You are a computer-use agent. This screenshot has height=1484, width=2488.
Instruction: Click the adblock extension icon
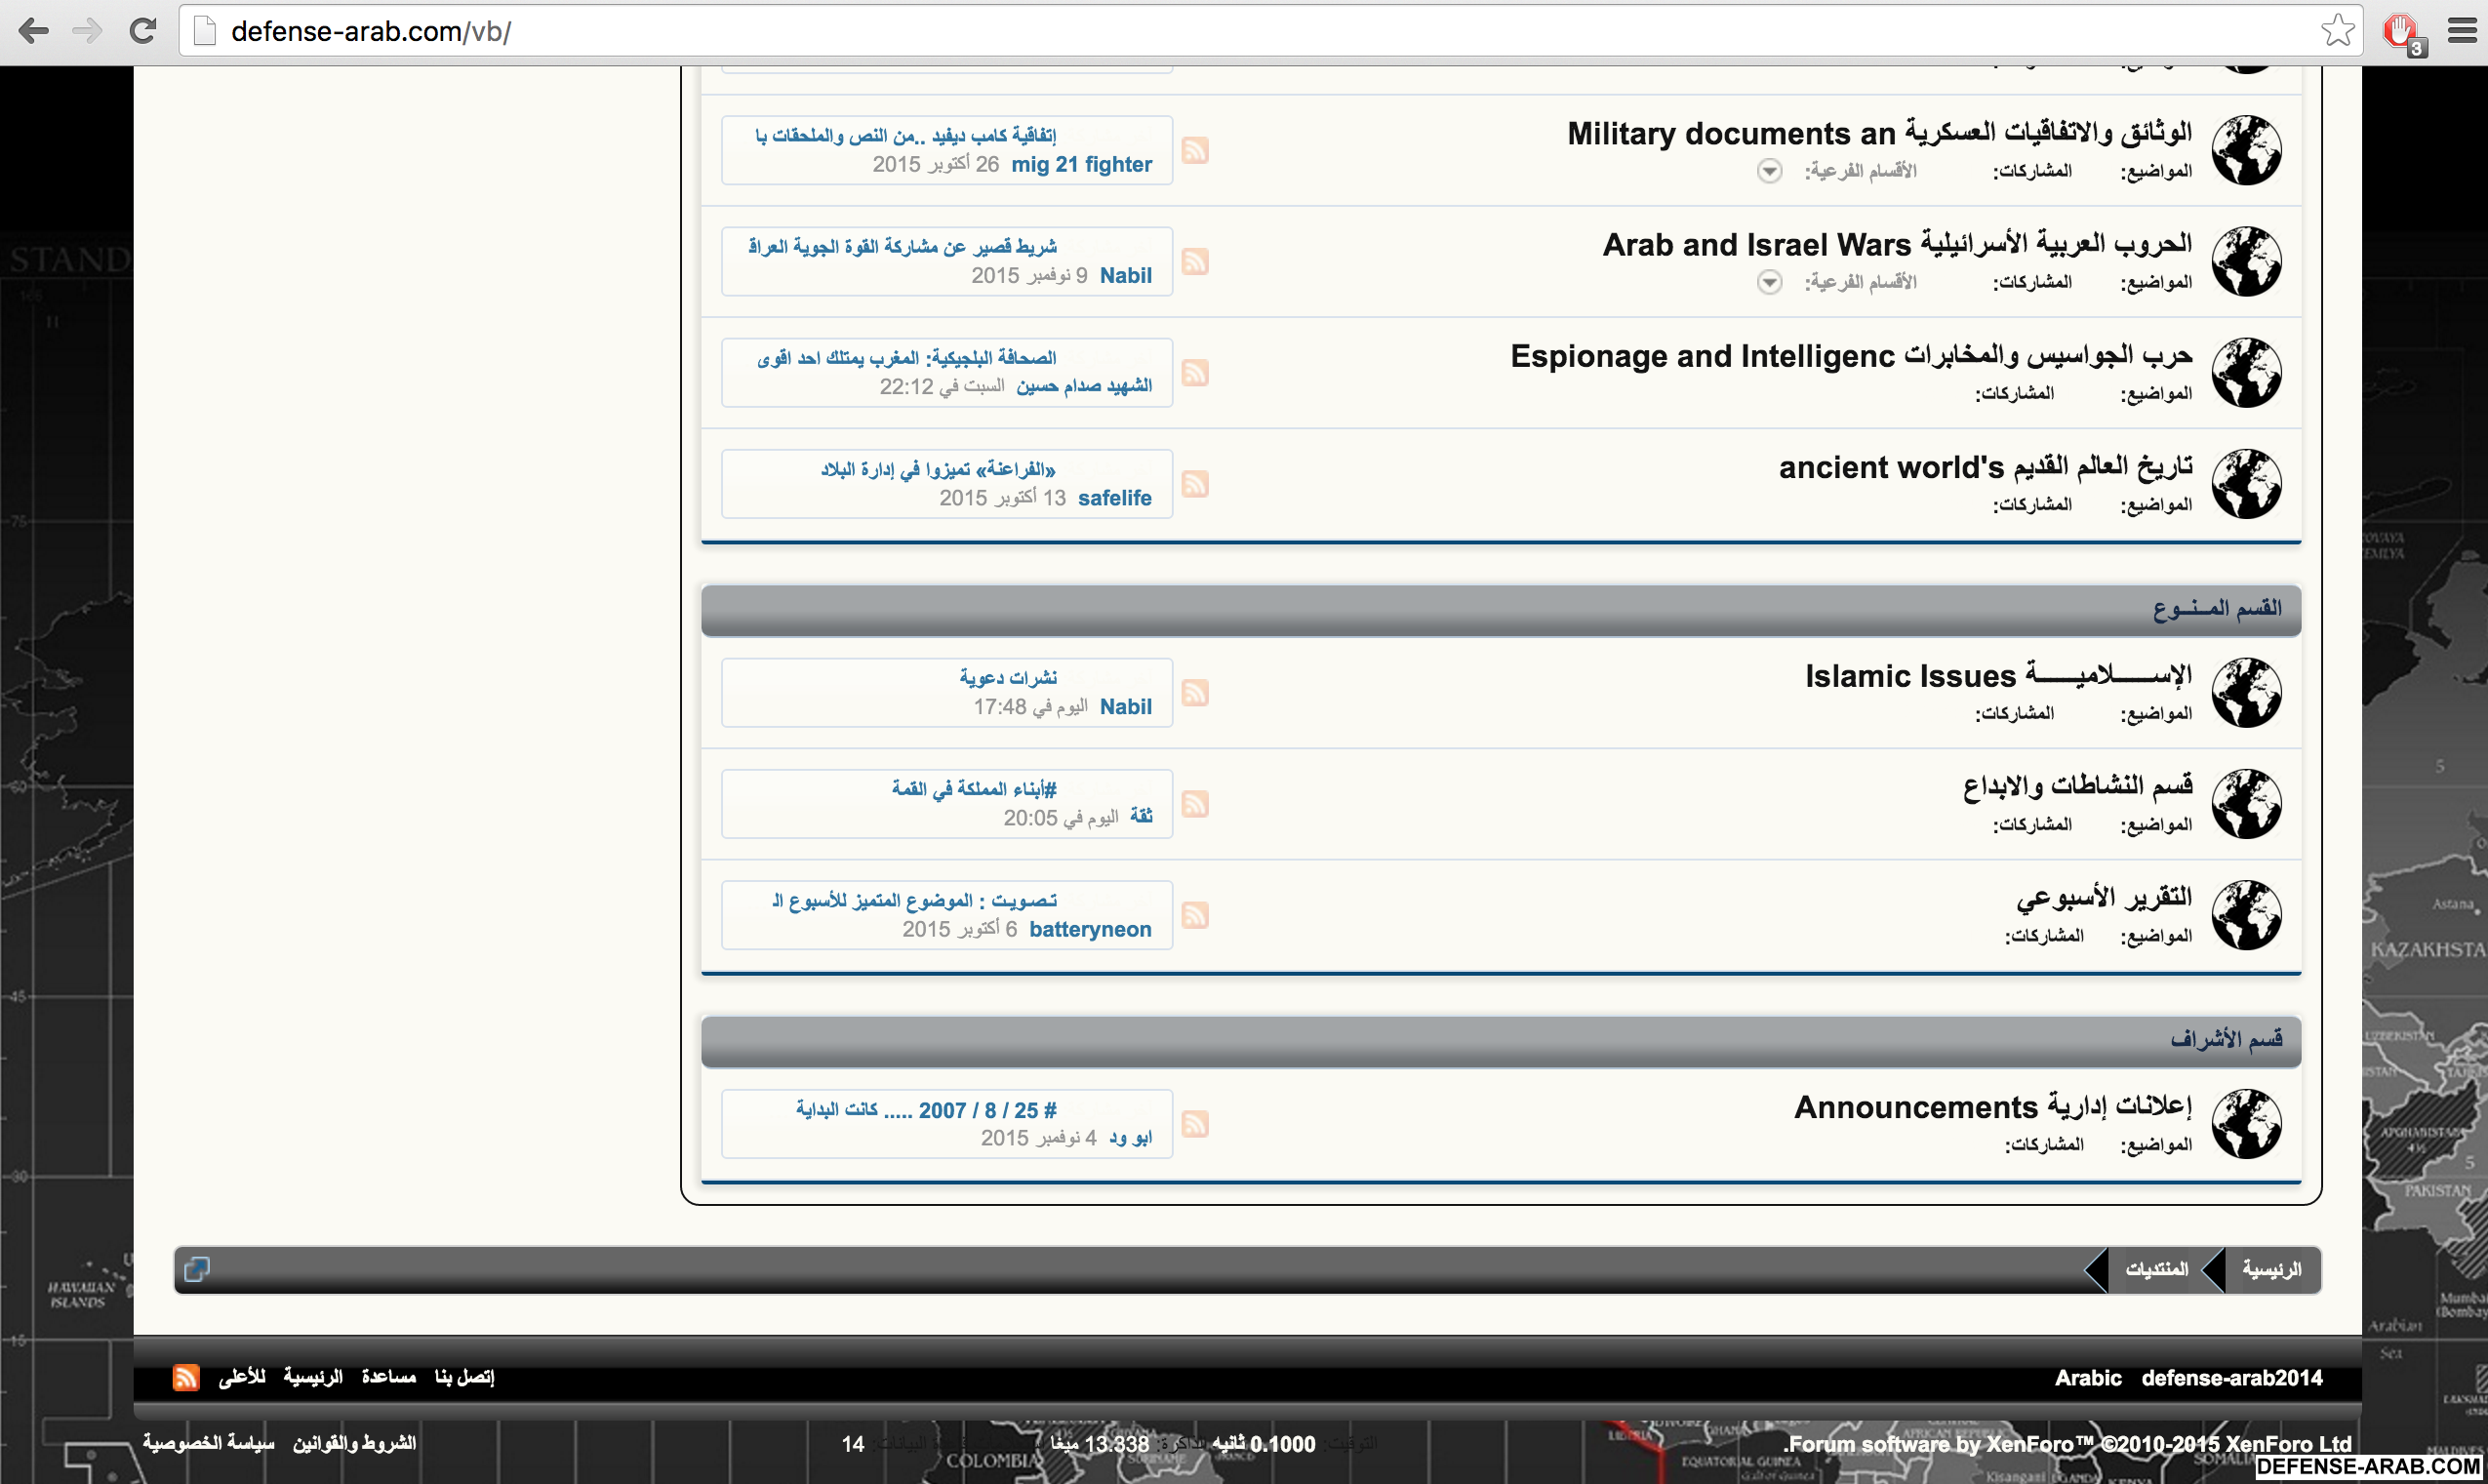pos(2402,31)
